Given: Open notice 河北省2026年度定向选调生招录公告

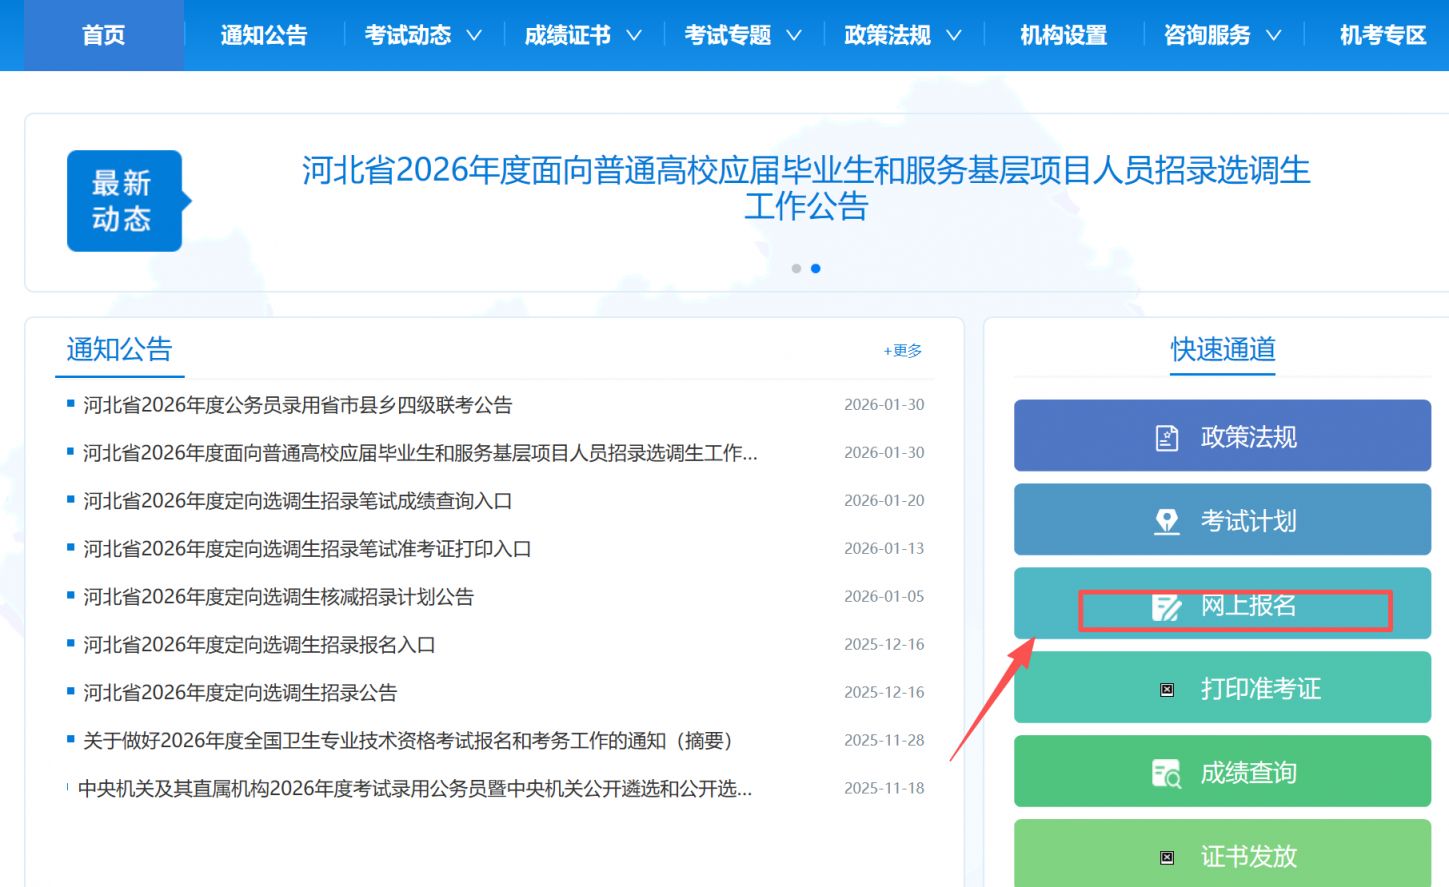Looking at the screenshot, I should (x=240, y=693).
